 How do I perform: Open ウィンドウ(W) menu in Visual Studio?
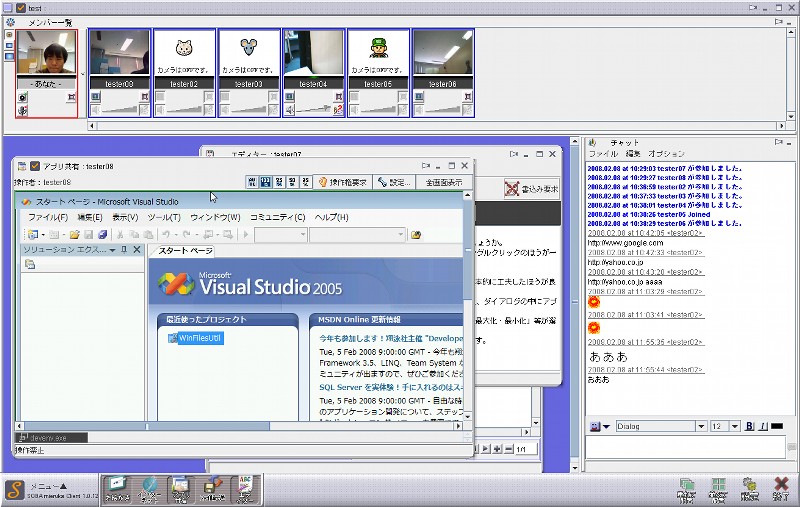coord(215,217)
